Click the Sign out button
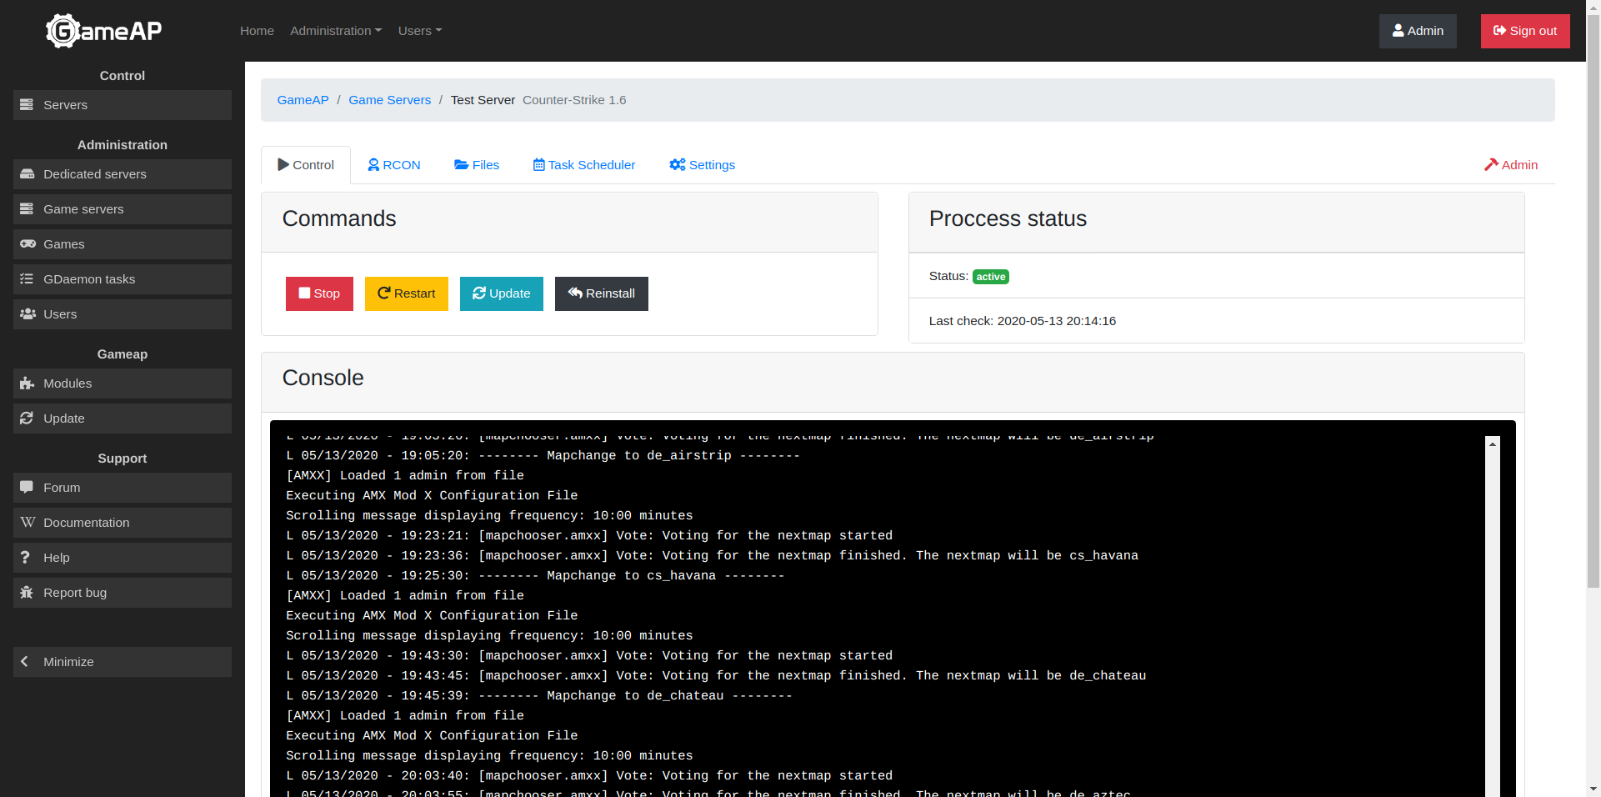This screenshot has height=797, width=1601. click(1524, 31)
